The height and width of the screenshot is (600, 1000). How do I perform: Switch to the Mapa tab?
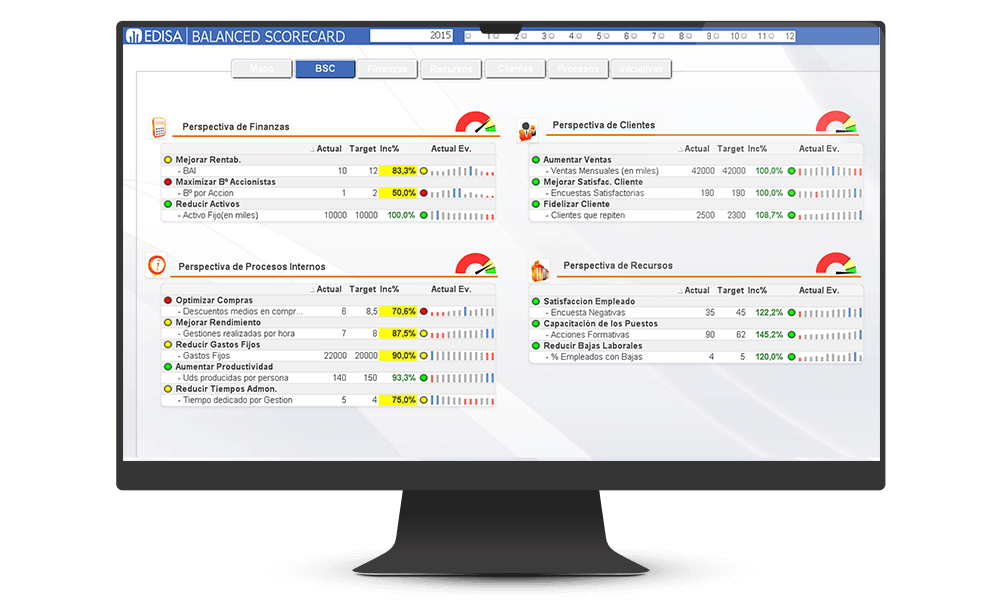tap(261, 69)
